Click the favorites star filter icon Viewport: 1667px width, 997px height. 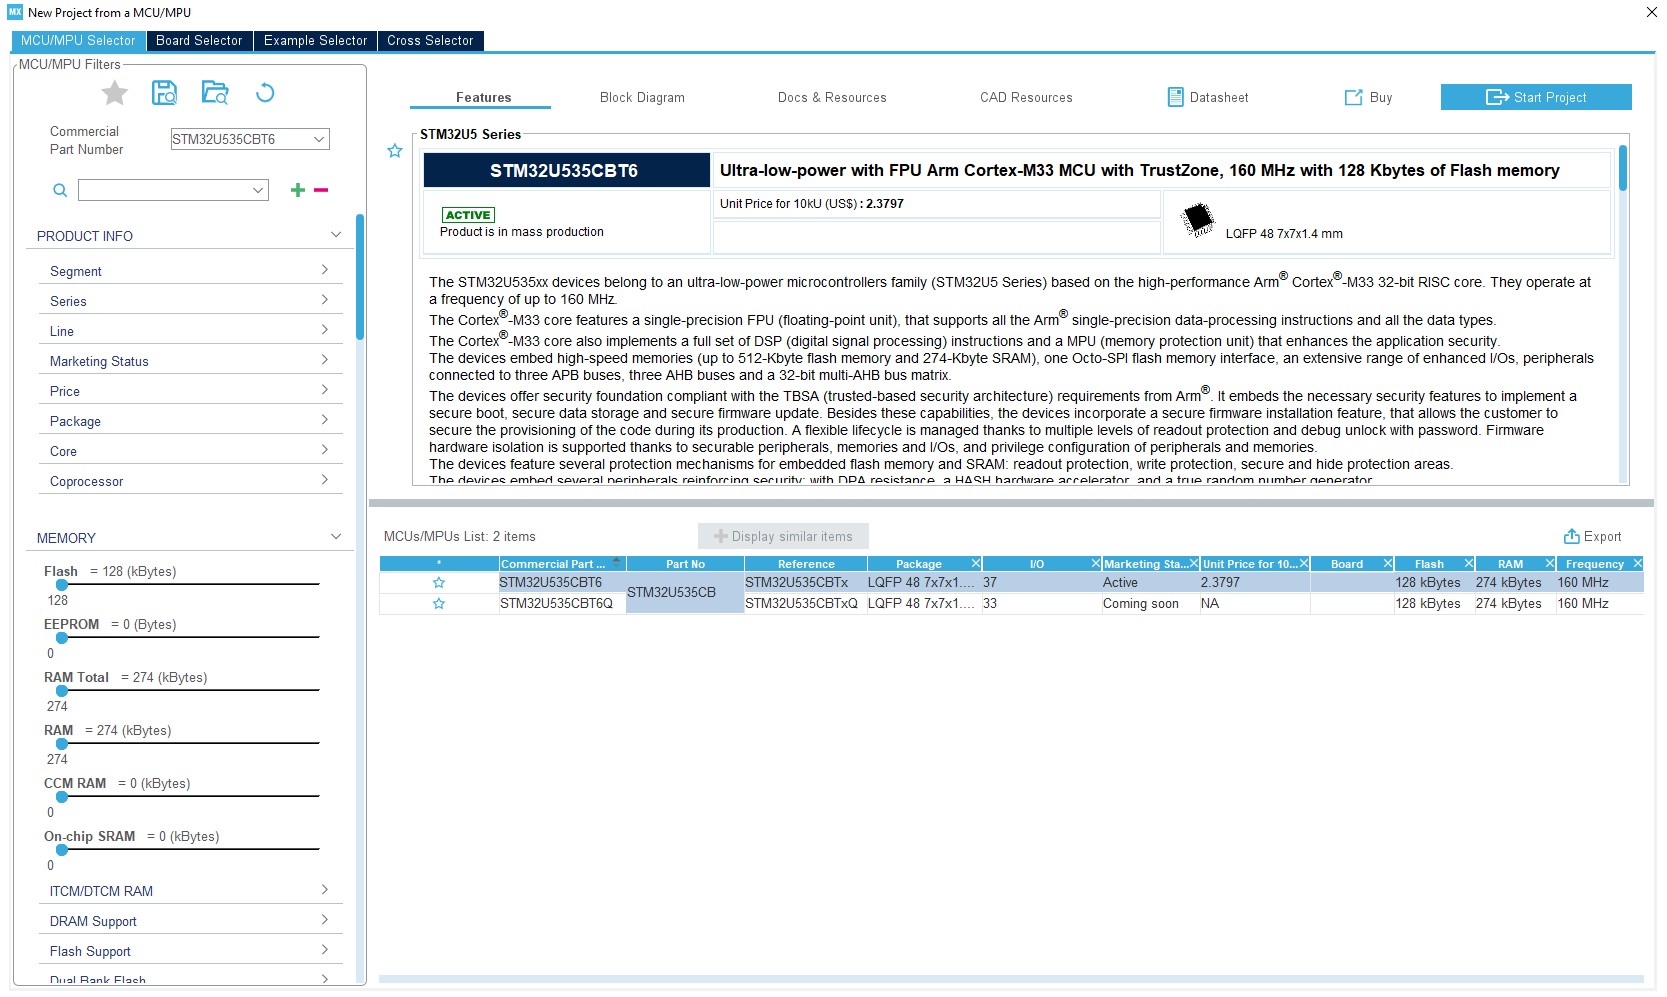[115, 93]
